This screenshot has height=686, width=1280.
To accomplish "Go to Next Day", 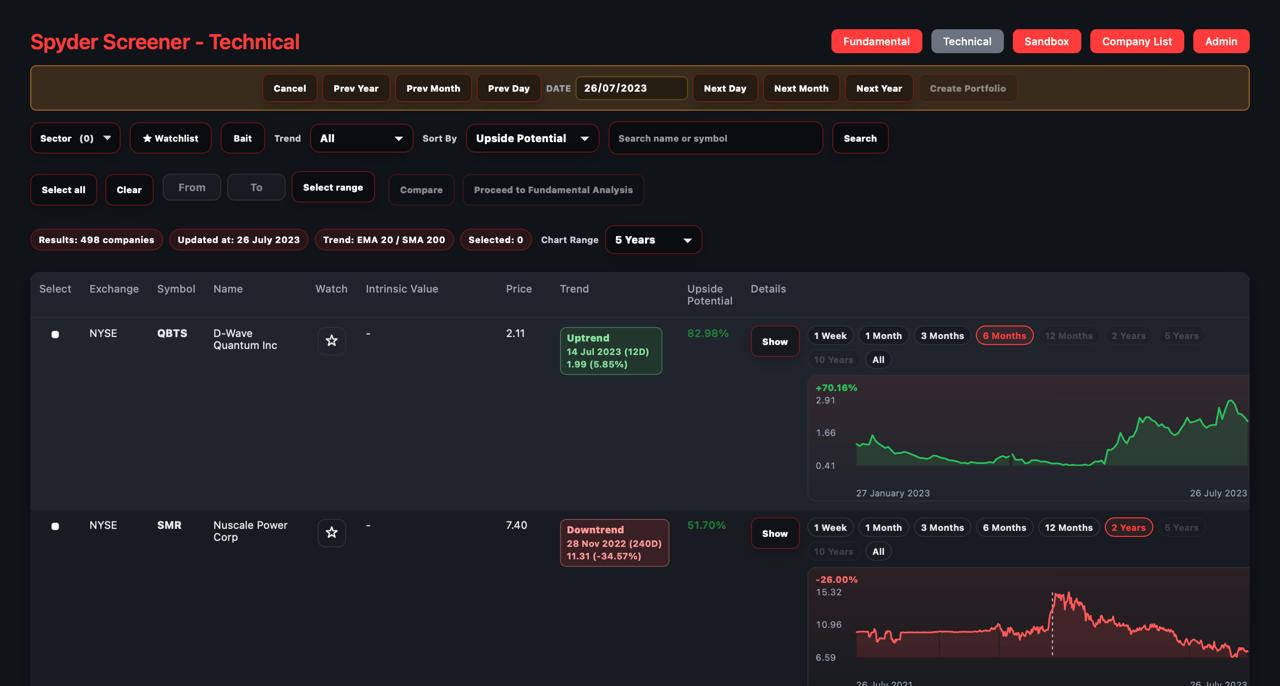I will 725,88.
